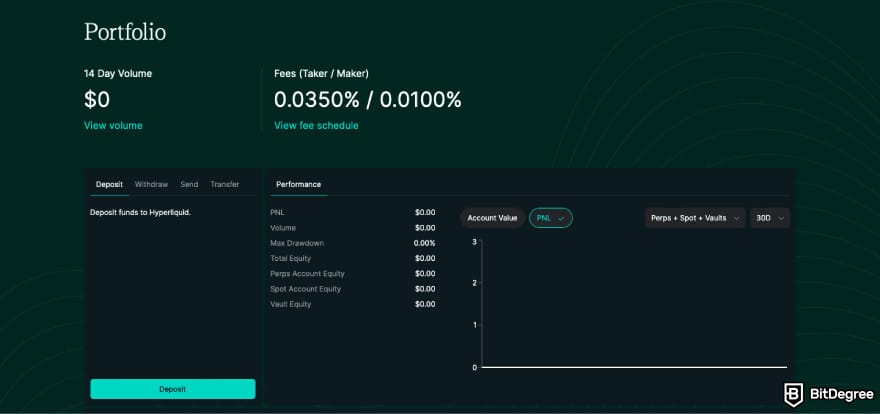
Task: Click the Fees (Taker / Maker) label
Action: pyautogui.click(x=322, y=73)
